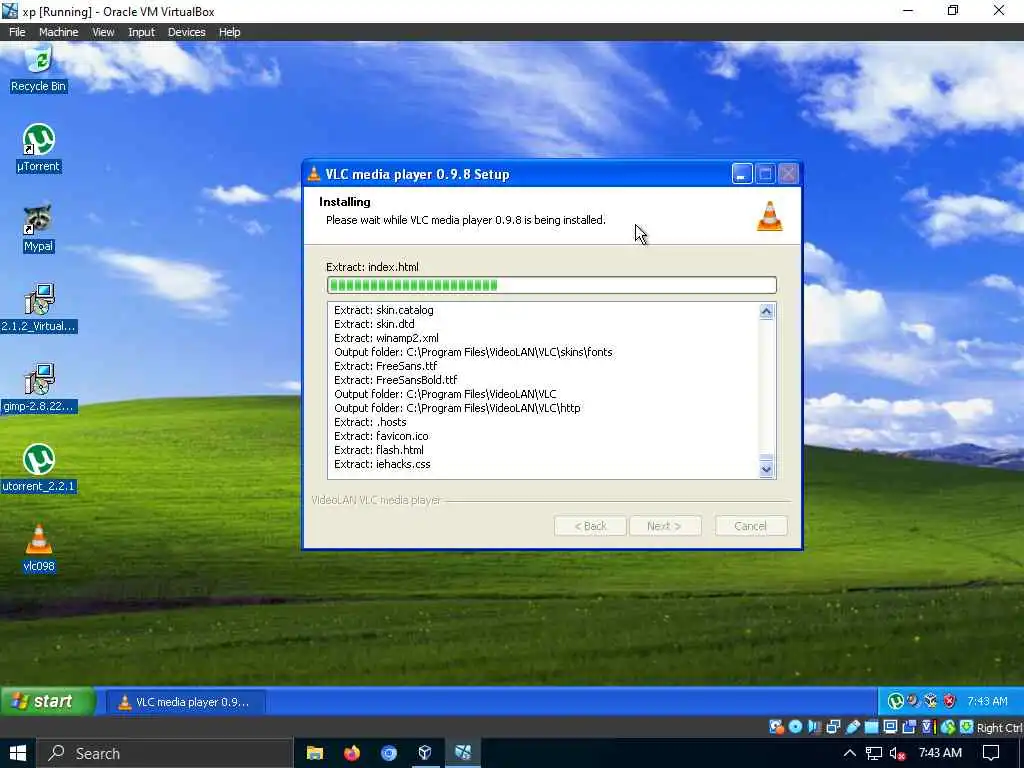Click the 'Extract: skin.catalog' log line

(383, 310)
